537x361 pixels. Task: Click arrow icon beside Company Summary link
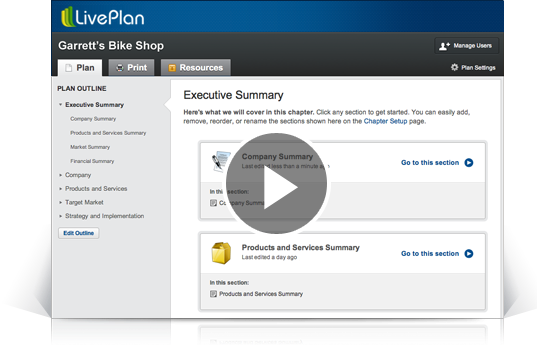coord(469,163)
